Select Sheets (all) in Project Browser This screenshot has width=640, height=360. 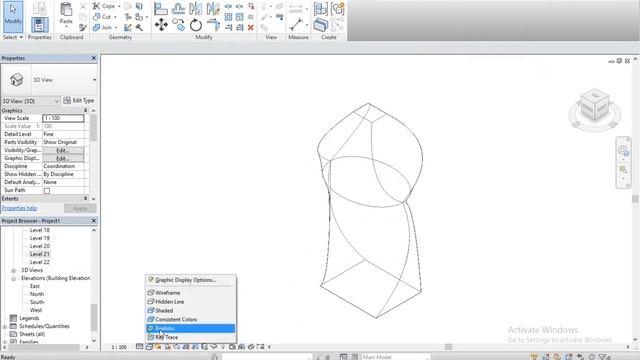[32, 334]
